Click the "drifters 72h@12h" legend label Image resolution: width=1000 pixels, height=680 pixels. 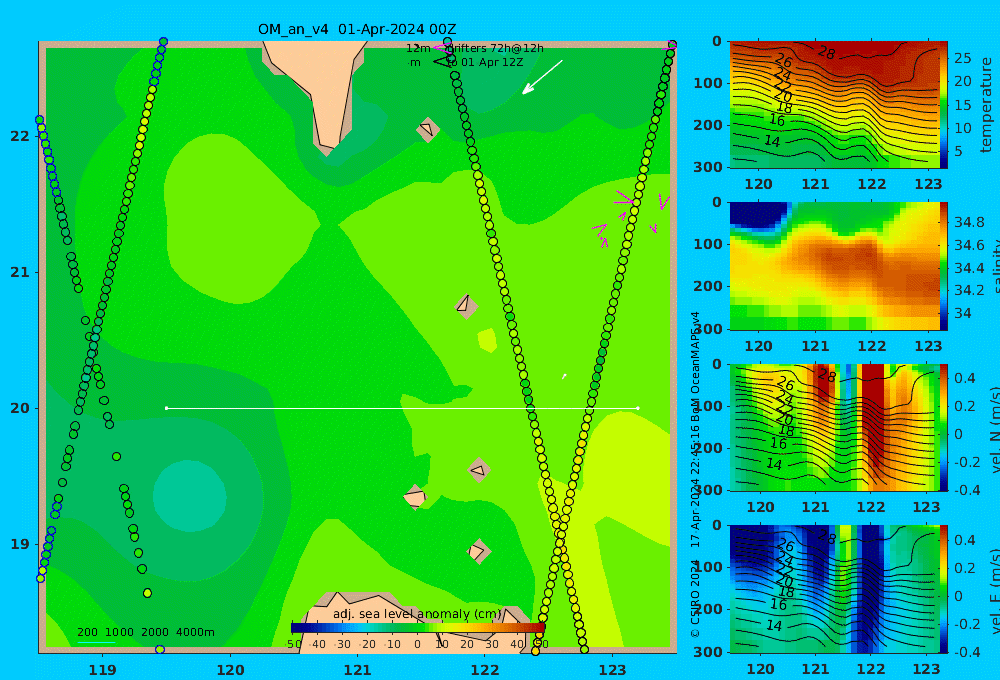495,48
